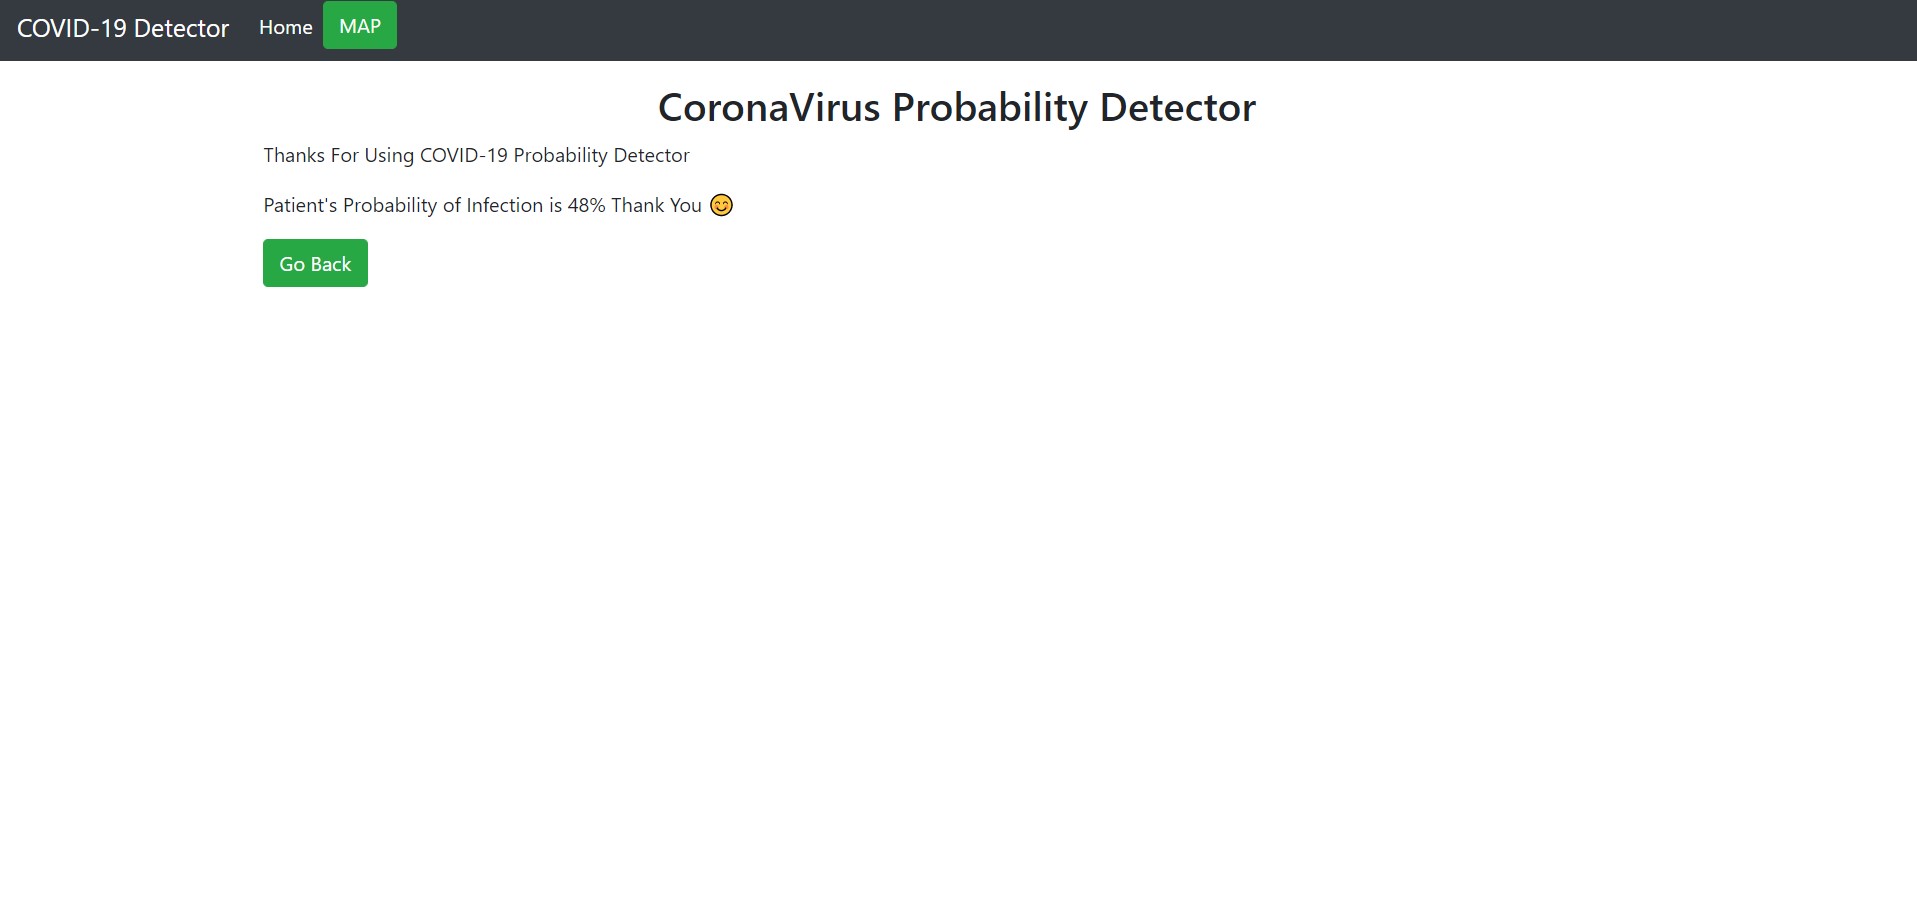Click the green Go Back button
1917x912 pixels.
(315, 263)
